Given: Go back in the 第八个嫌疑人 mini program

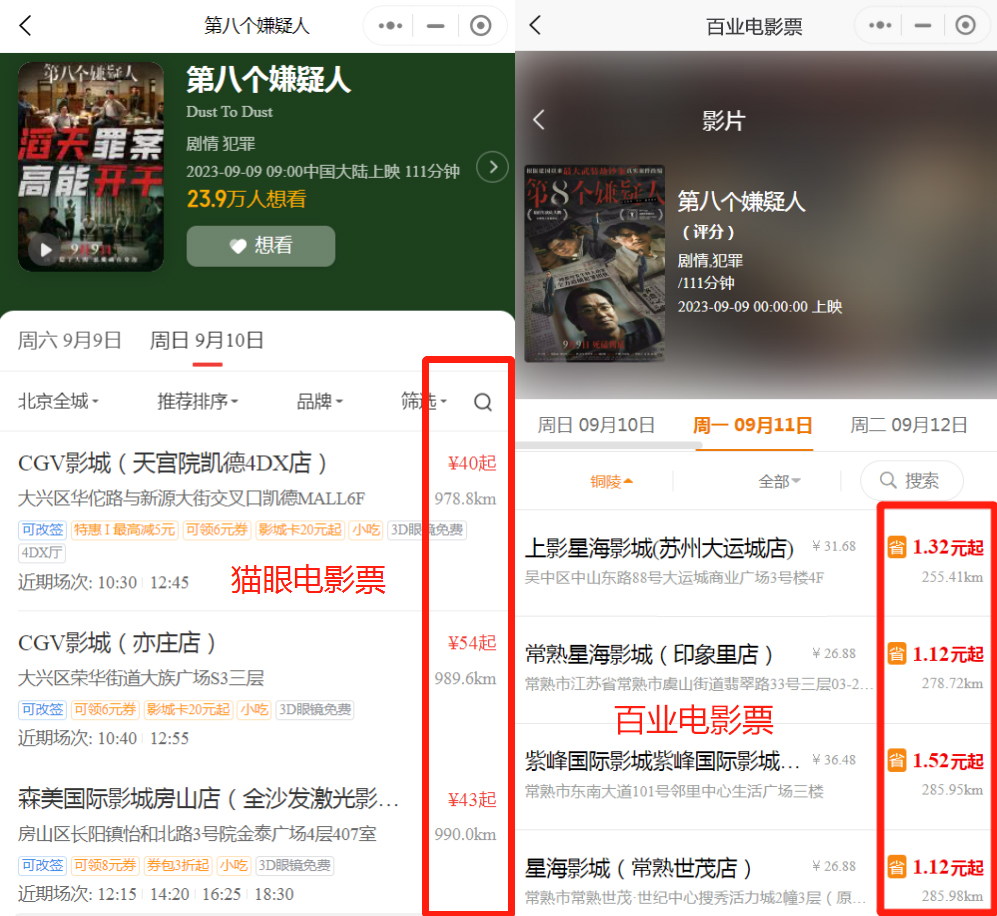Looking at the screenshot, I should tap(25, 25).
